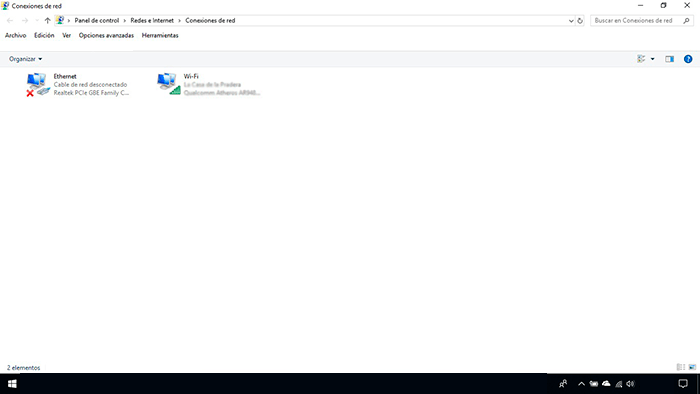Open the Organizar dropdown menu
The height and width of the screenshot is (394, 700).
tap(25, 59)
